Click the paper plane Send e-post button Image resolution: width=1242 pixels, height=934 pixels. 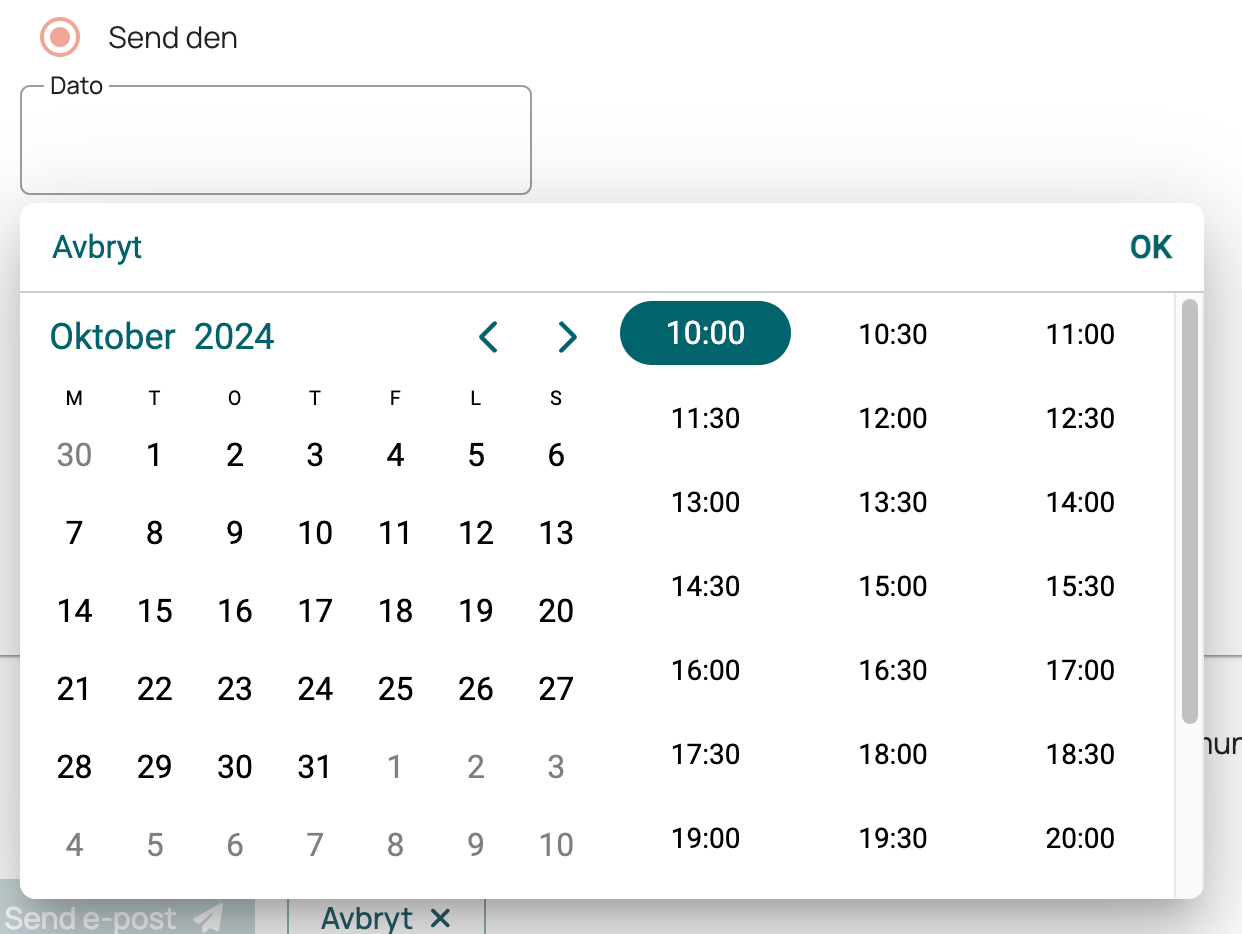tap(127, 915)
